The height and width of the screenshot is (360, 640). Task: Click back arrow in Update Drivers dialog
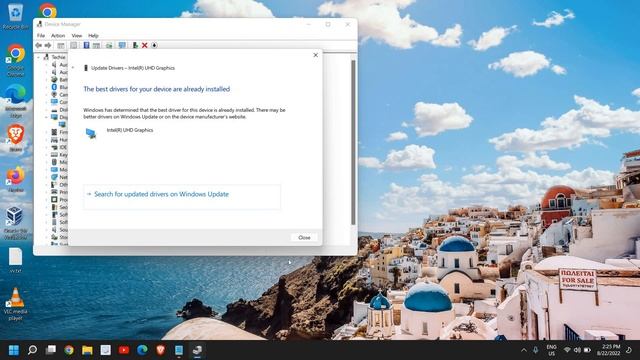pos(73,68)
